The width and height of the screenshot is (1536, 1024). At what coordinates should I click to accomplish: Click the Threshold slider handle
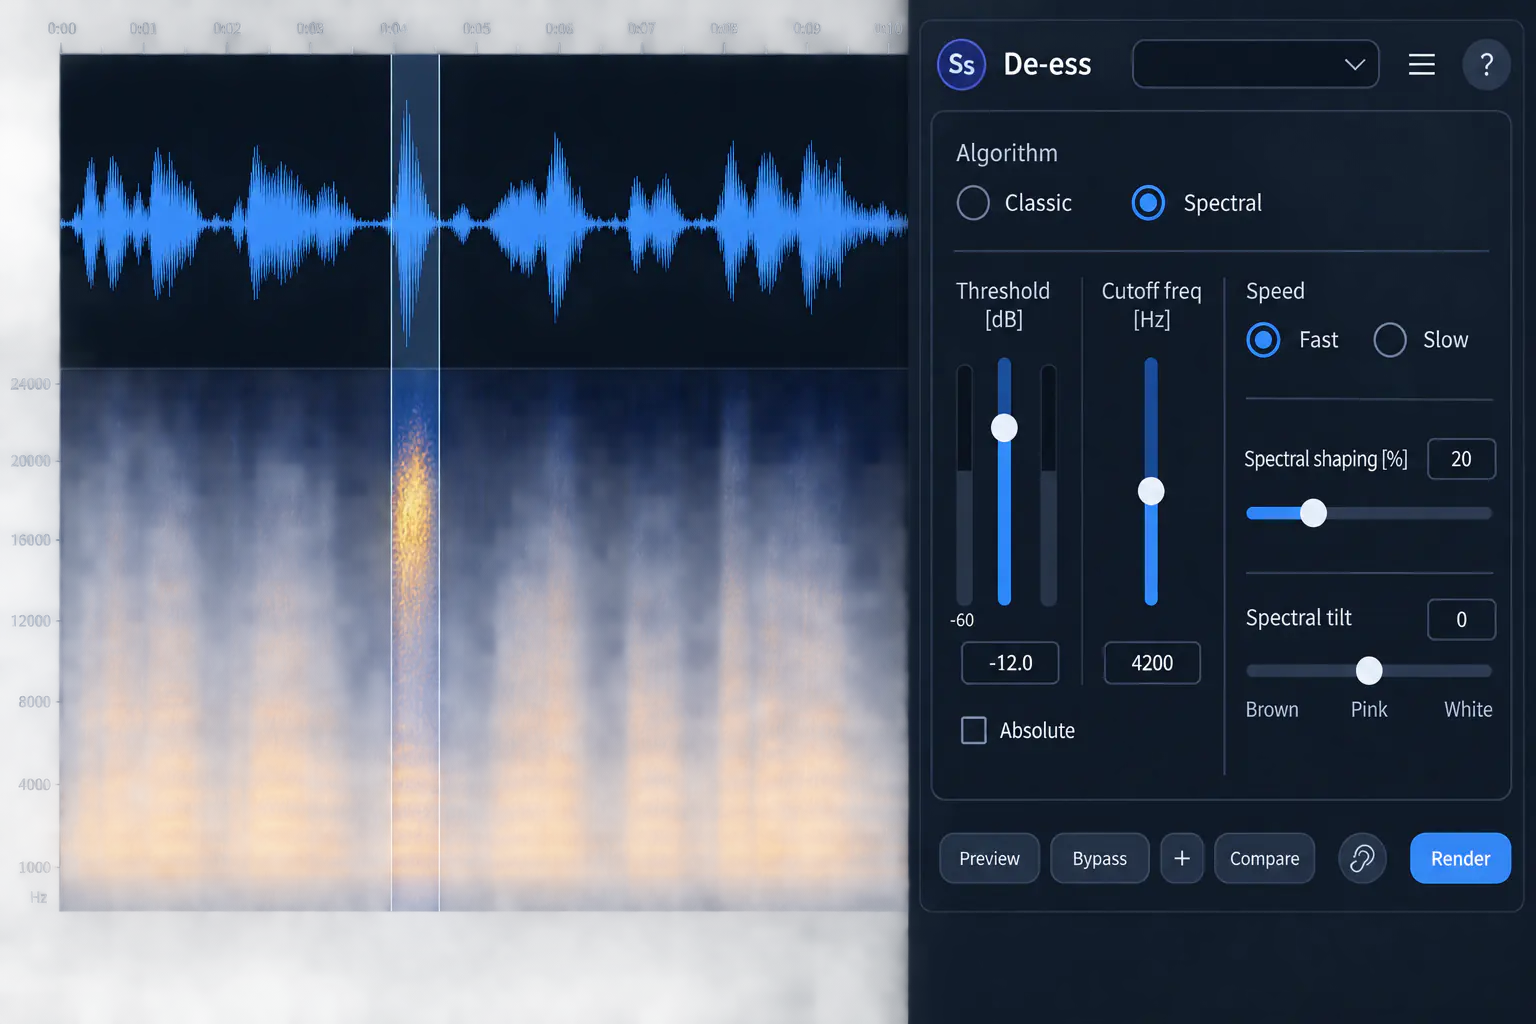pos(1004,428)
